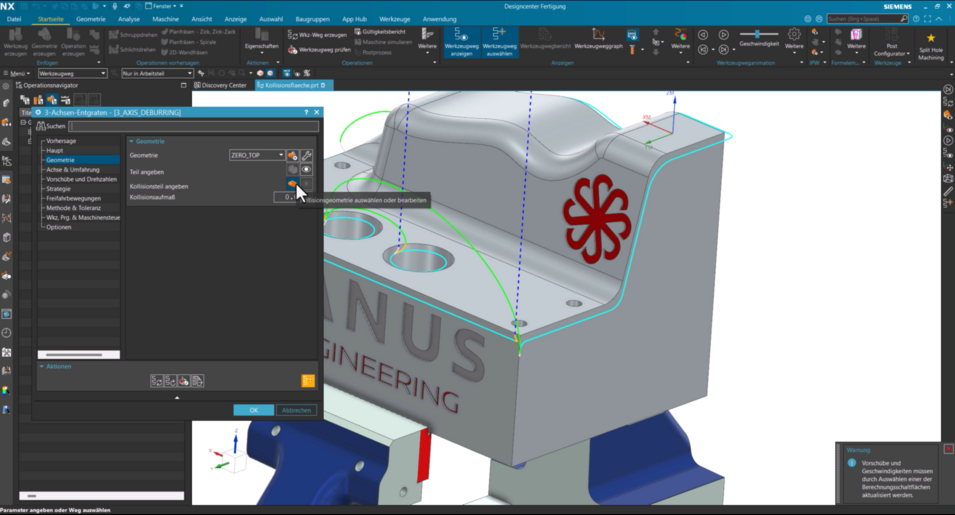Open the ZERO_TOP geometry dropdown
955x515 pixels.
point(257,155)
